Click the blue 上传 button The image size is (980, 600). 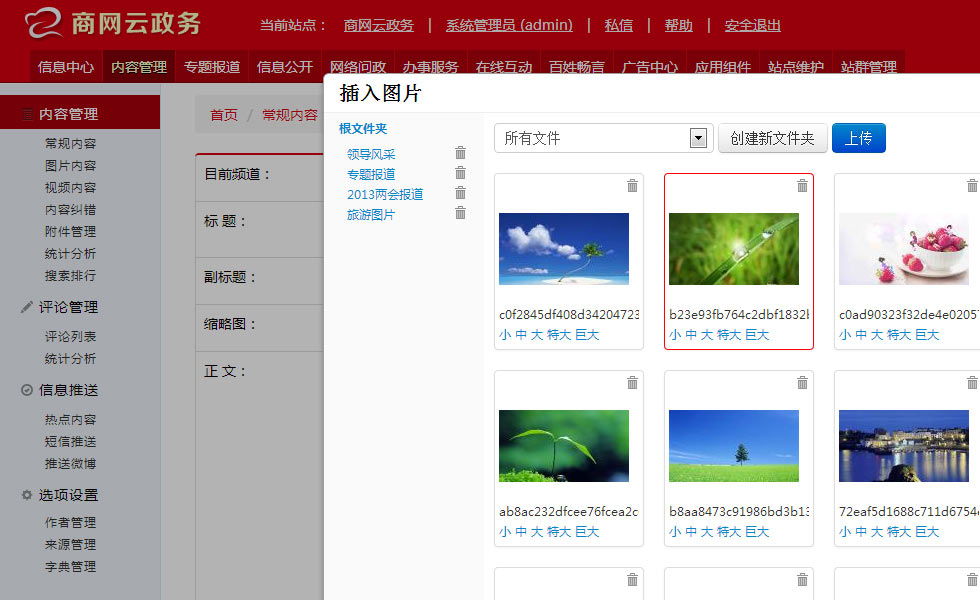859,138
